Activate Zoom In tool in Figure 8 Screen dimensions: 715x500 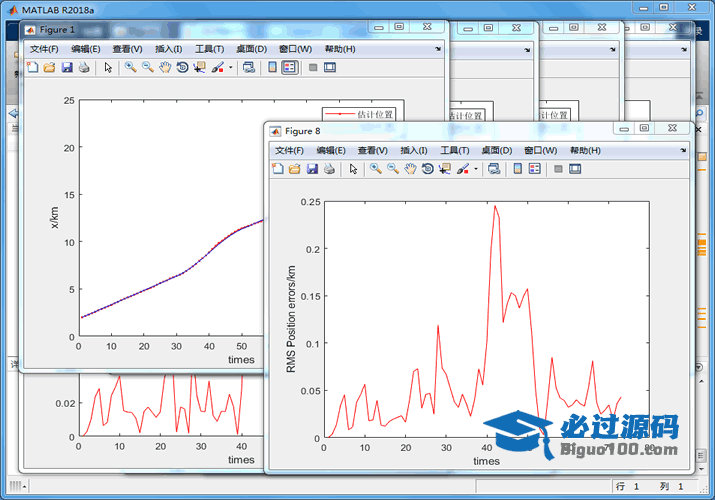point(375,169)
